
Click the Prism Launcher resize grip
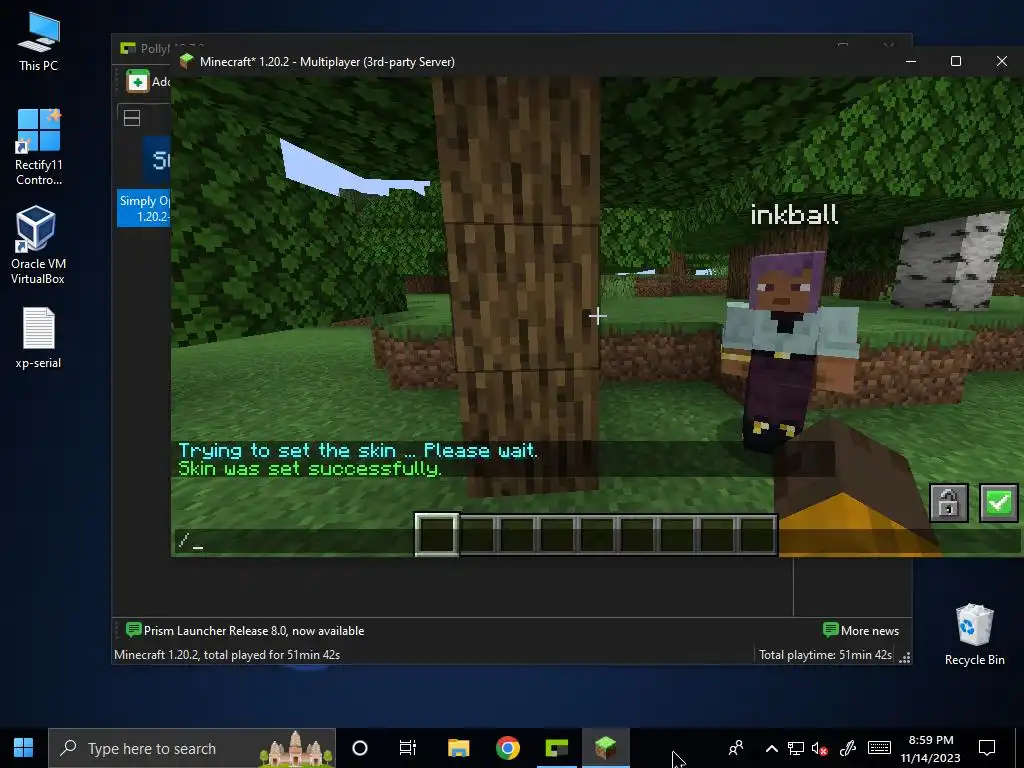tap(904, 658)
